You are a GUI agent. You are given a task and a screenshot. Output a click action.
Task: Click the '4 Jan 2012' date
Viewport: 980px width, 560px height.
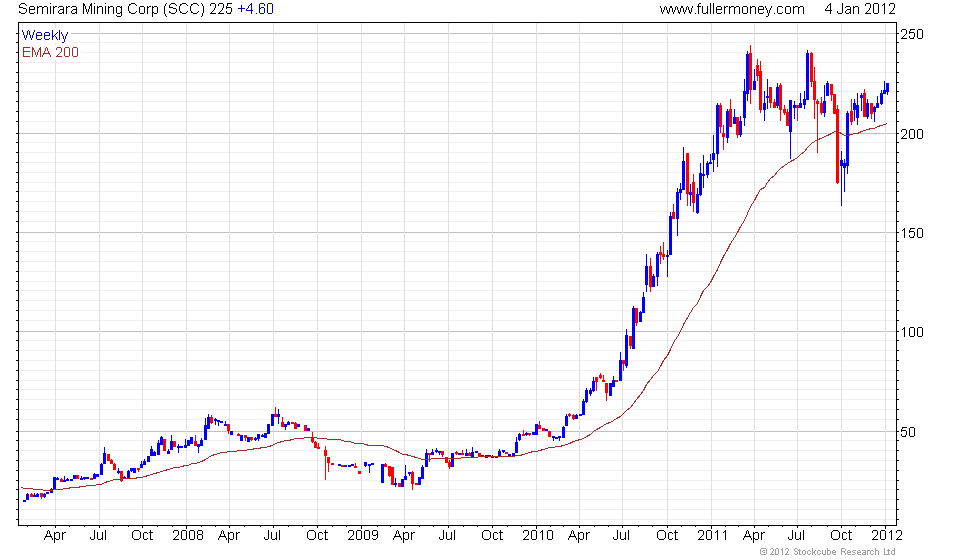point(860,9)
